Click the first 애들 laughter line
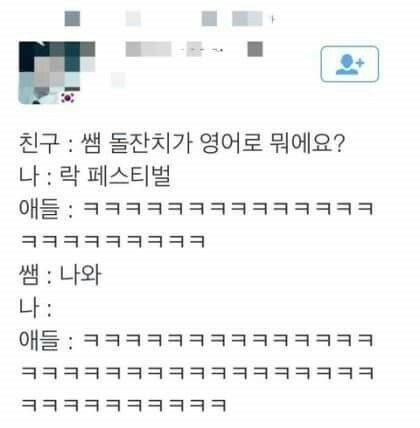The image size is (420, 428). (196, 209)
